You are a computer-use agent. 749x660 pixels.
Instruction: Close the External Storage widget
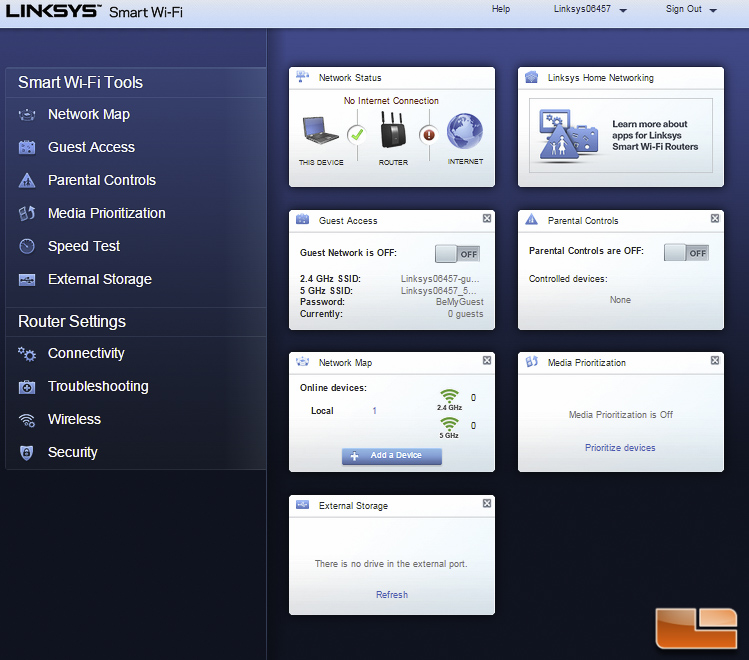[487, 503]
